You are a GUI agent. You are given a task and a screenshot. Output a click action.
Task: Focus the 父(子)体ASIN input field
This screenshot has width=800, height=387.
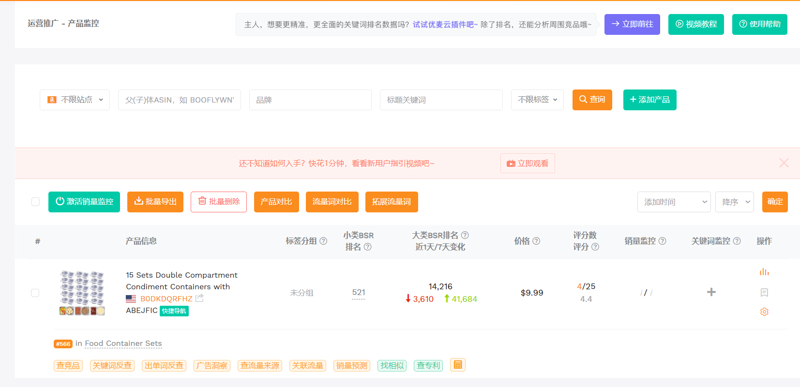coord(180,100)
